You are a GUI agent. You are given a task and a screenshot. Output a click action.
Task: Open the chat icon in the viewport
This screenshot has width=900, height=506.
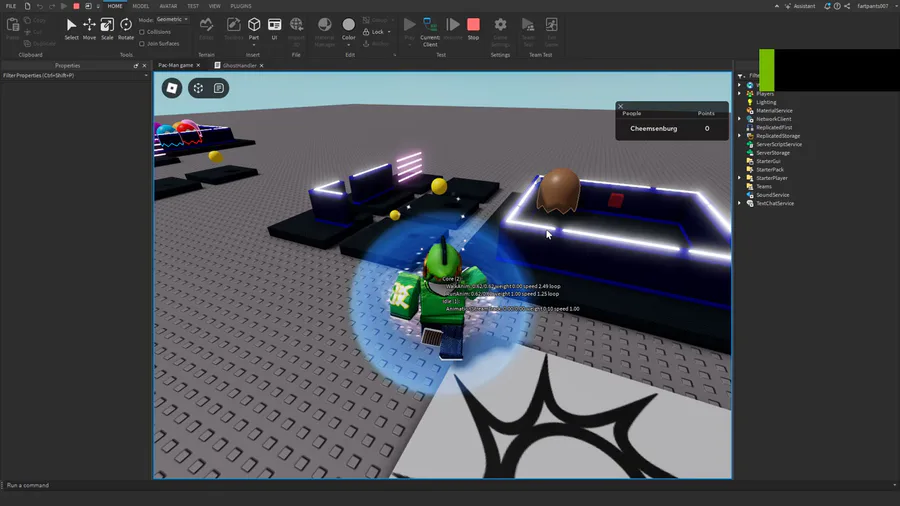coord(219,88)
